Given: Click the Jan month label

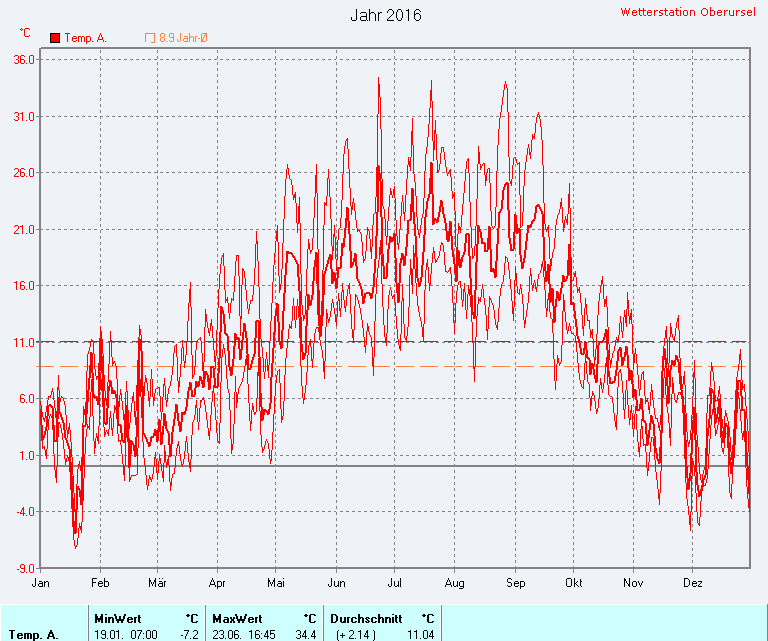Looking at the screenshot, I should click(x=40, y=583).
